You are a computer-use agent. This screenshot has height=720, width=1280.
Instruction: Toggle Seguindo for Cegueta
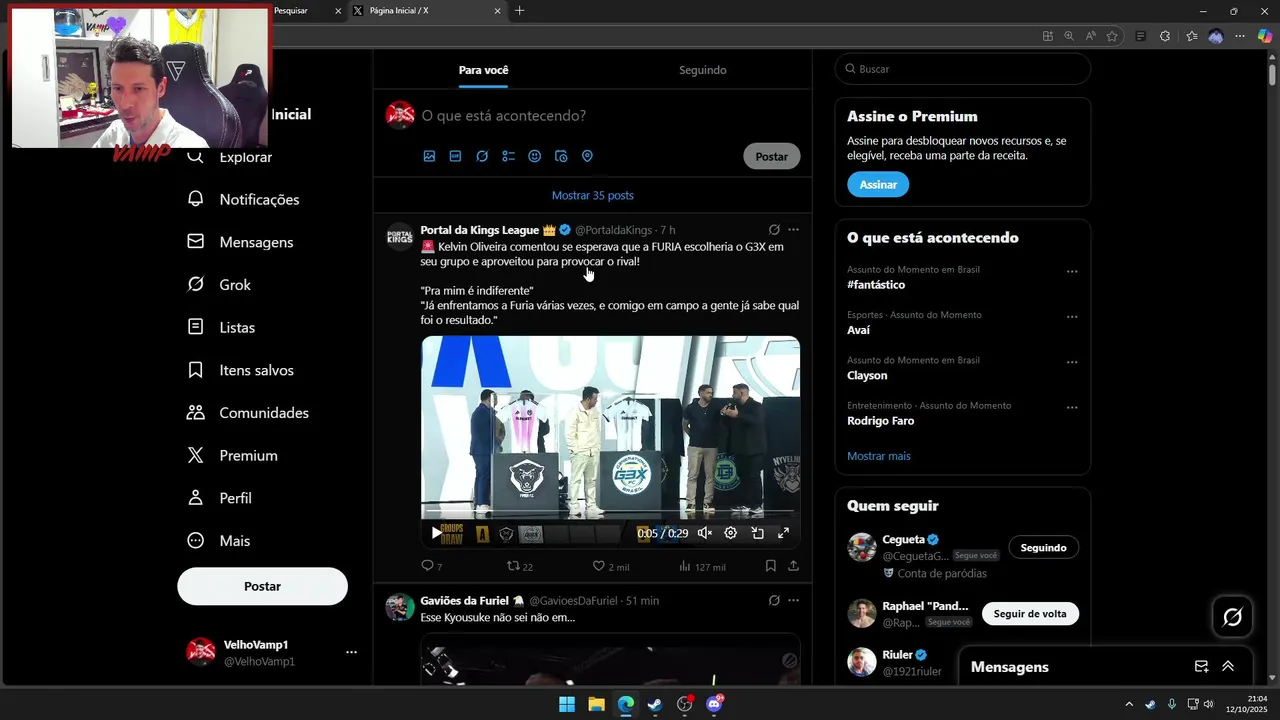[x=1043, y=548]
